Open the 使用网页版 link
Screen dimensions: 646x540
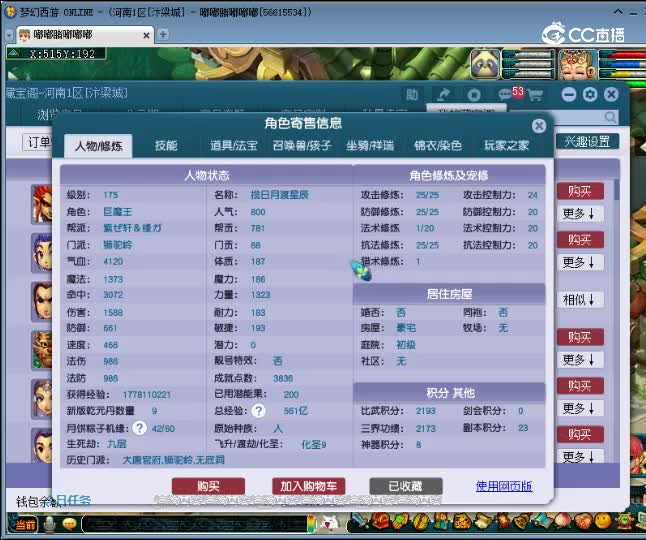[503, 486]
